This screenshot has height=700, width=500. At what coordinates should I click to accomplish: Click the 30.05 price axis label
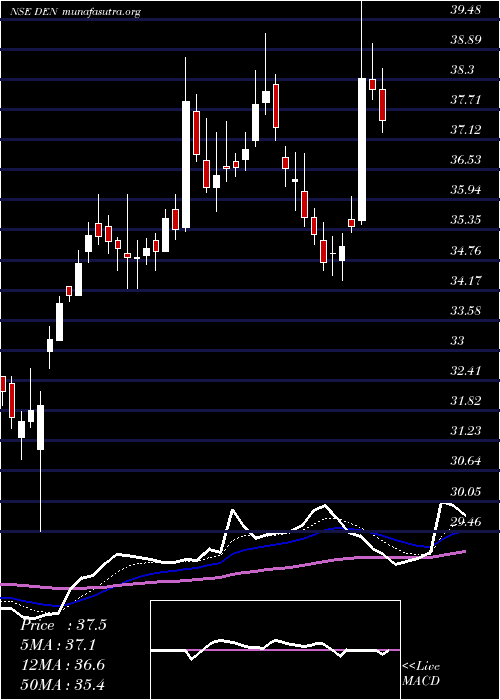(465, 492)
